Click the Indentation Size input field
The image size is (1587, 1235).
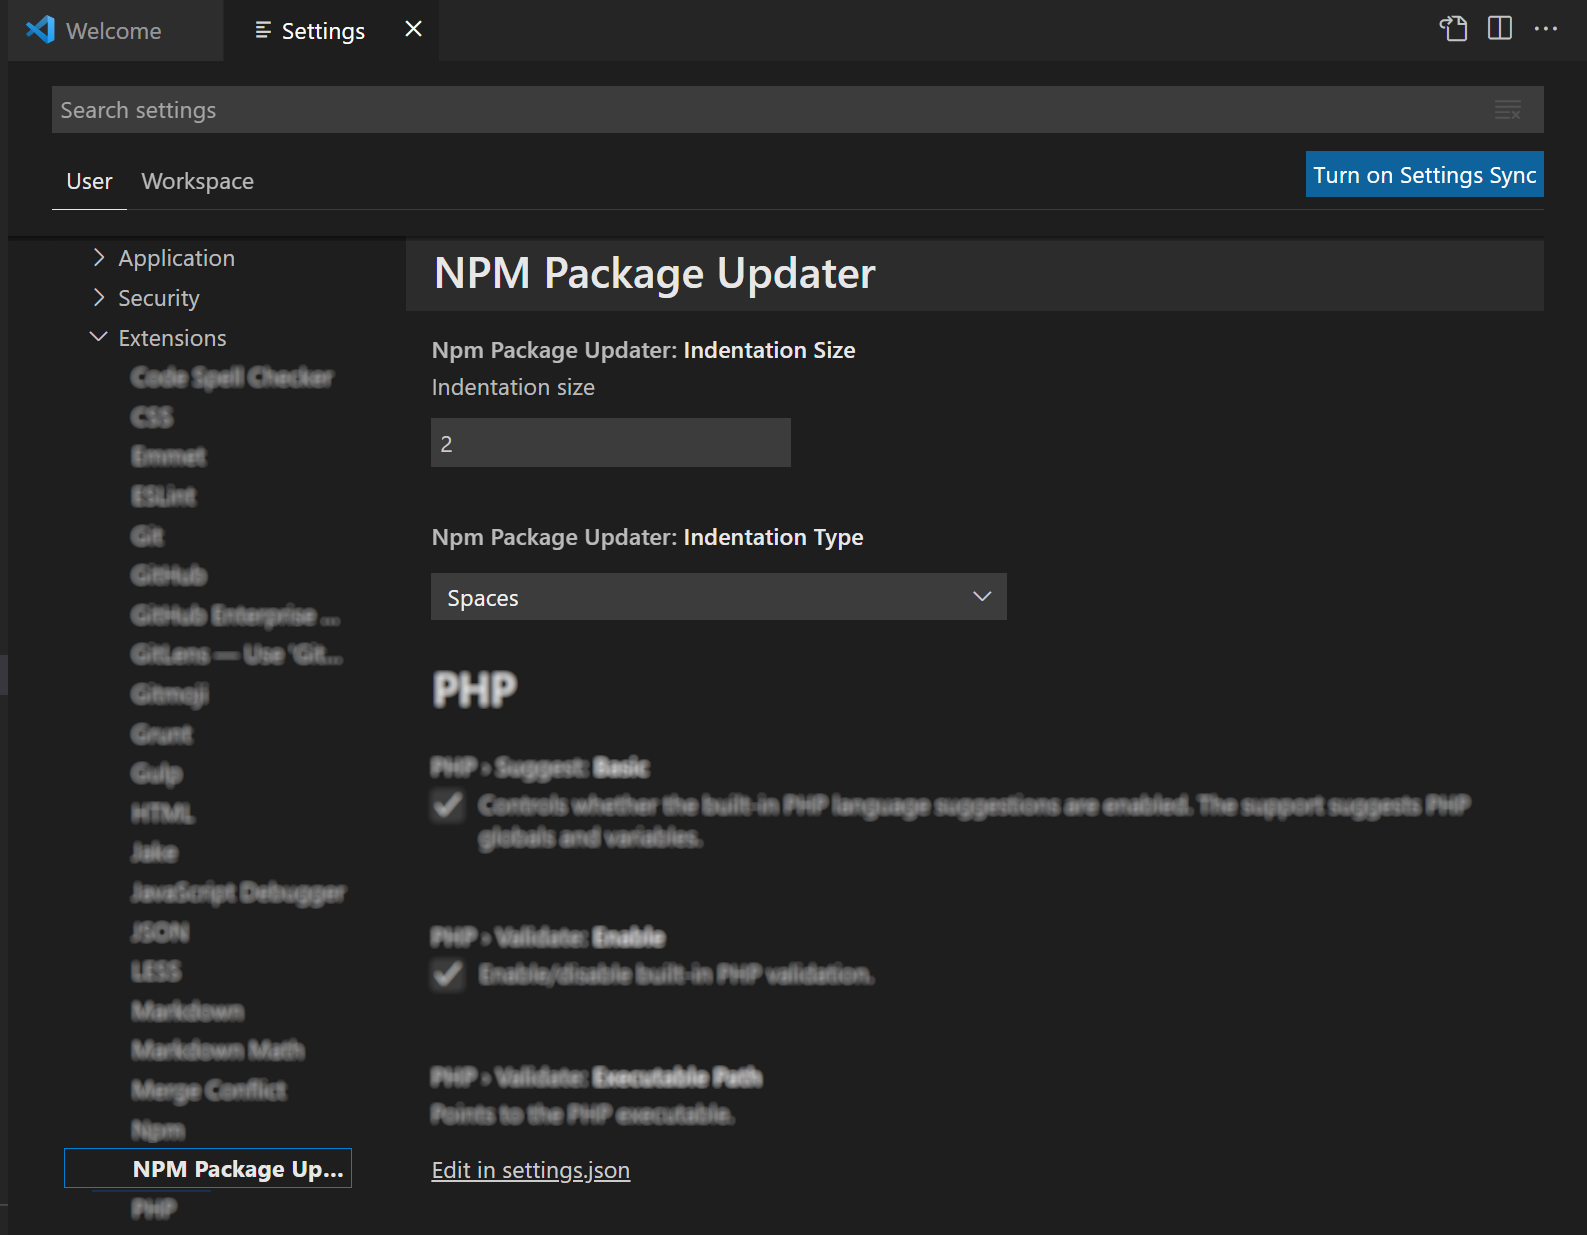(x=611, y=443)
